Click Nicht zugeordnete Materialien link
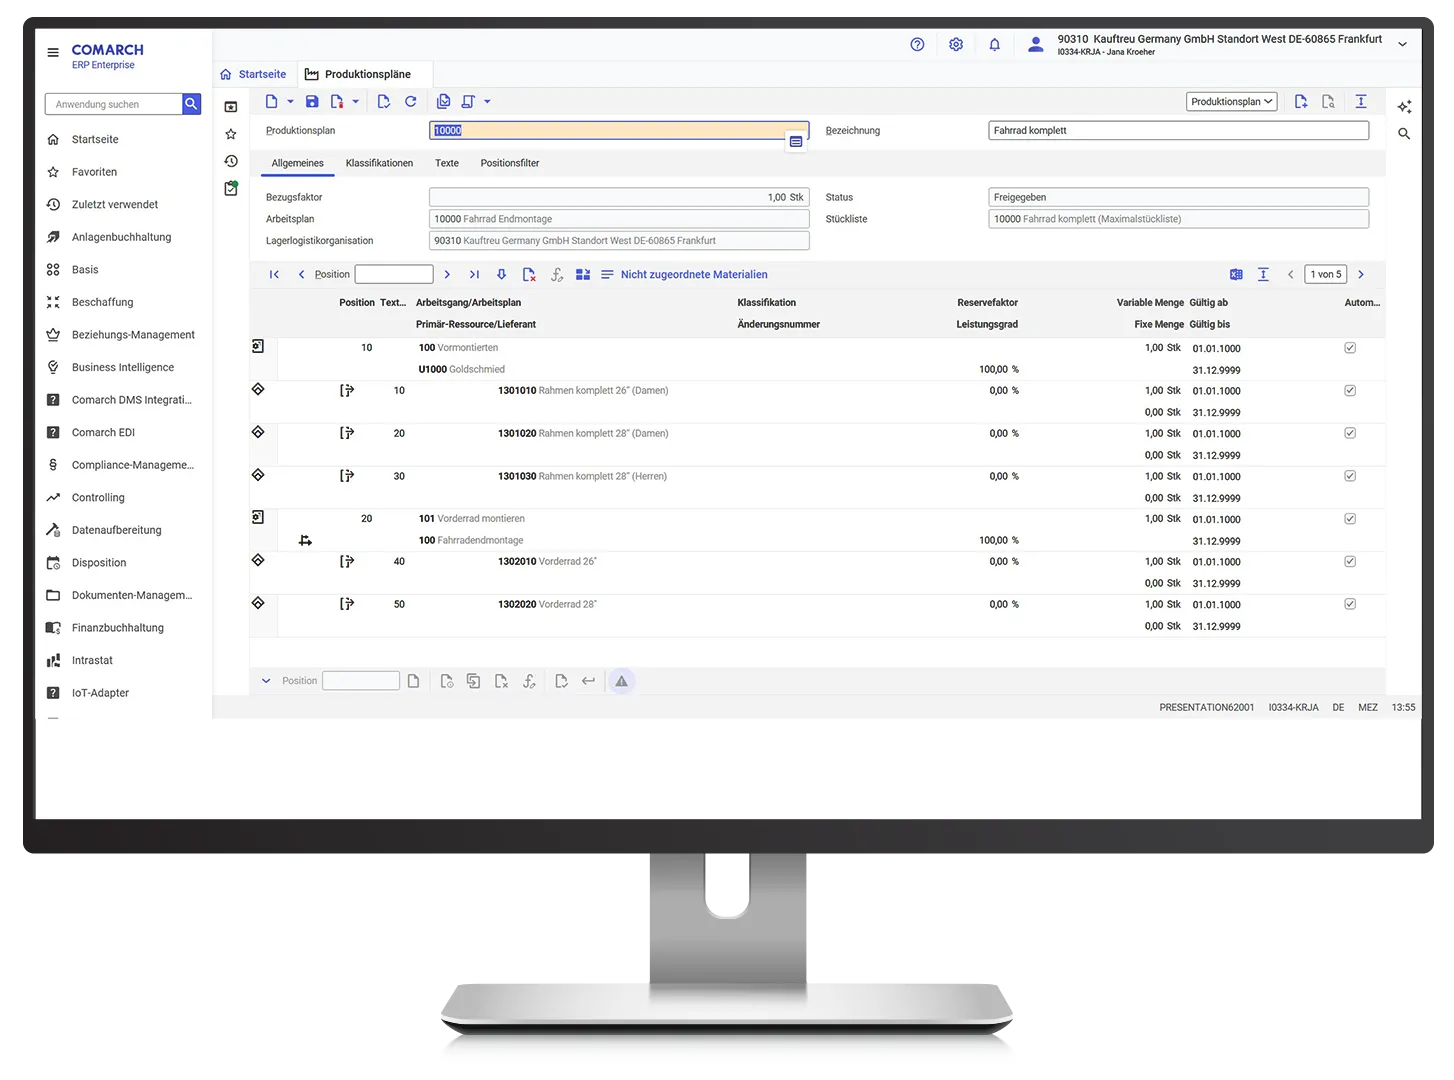 coord(694,275)
